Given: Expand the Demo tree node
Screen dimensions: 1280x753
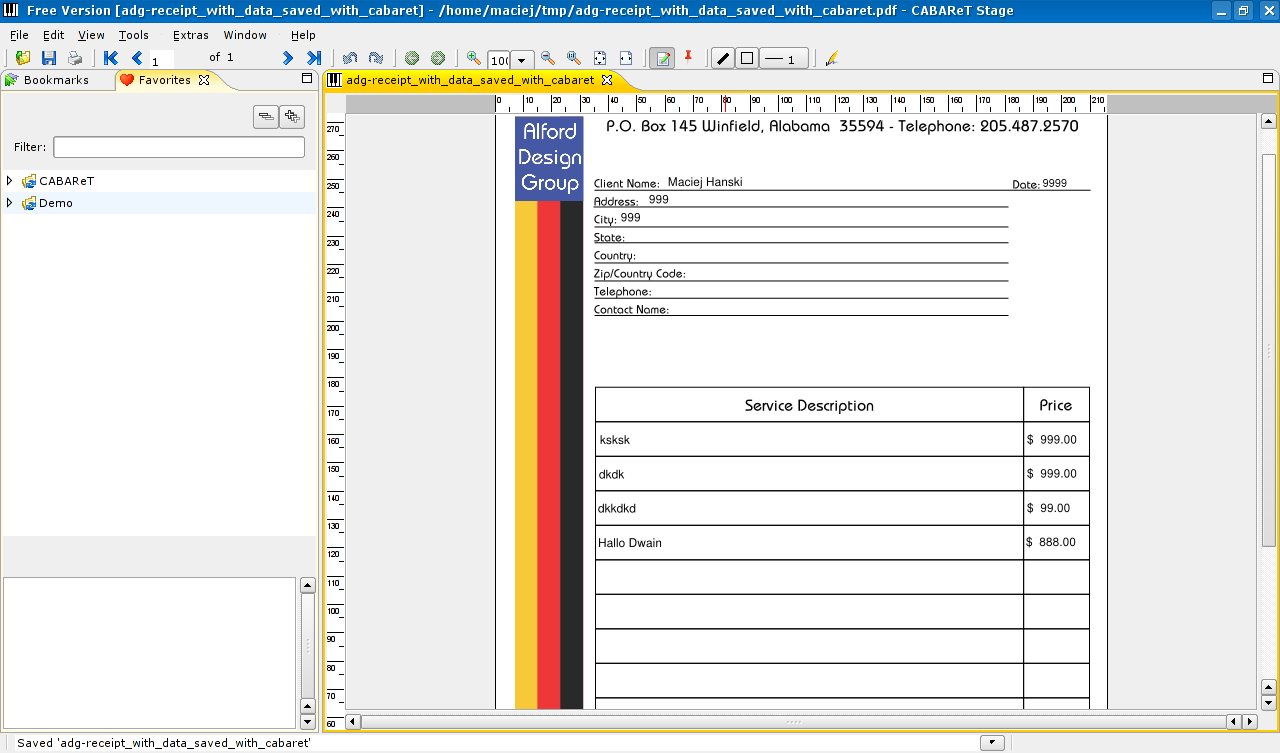Looking at the screenshot, I should pyautogui.click(x=10, y=203).
